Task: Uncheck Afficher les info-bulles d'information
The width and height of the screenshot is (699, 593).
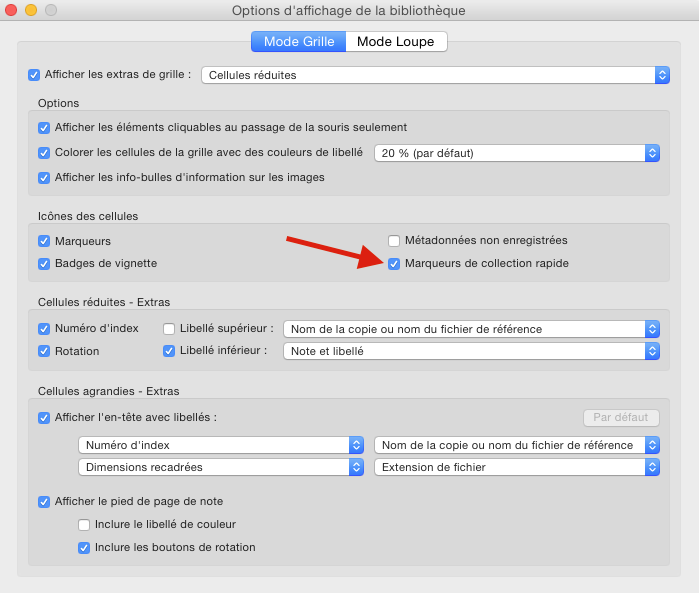Action: [44, 178]
